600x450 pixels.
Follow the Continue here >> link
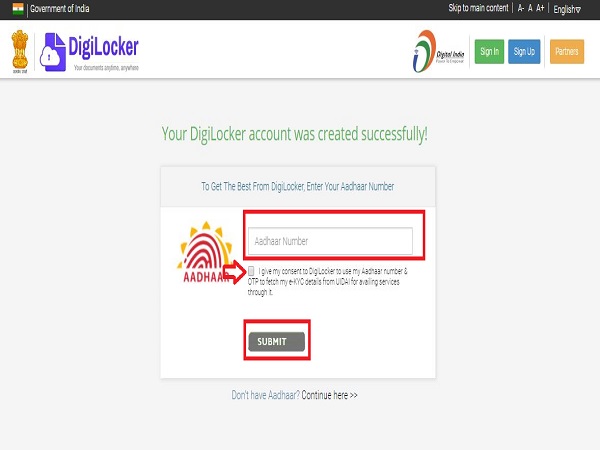pos(329,395)
